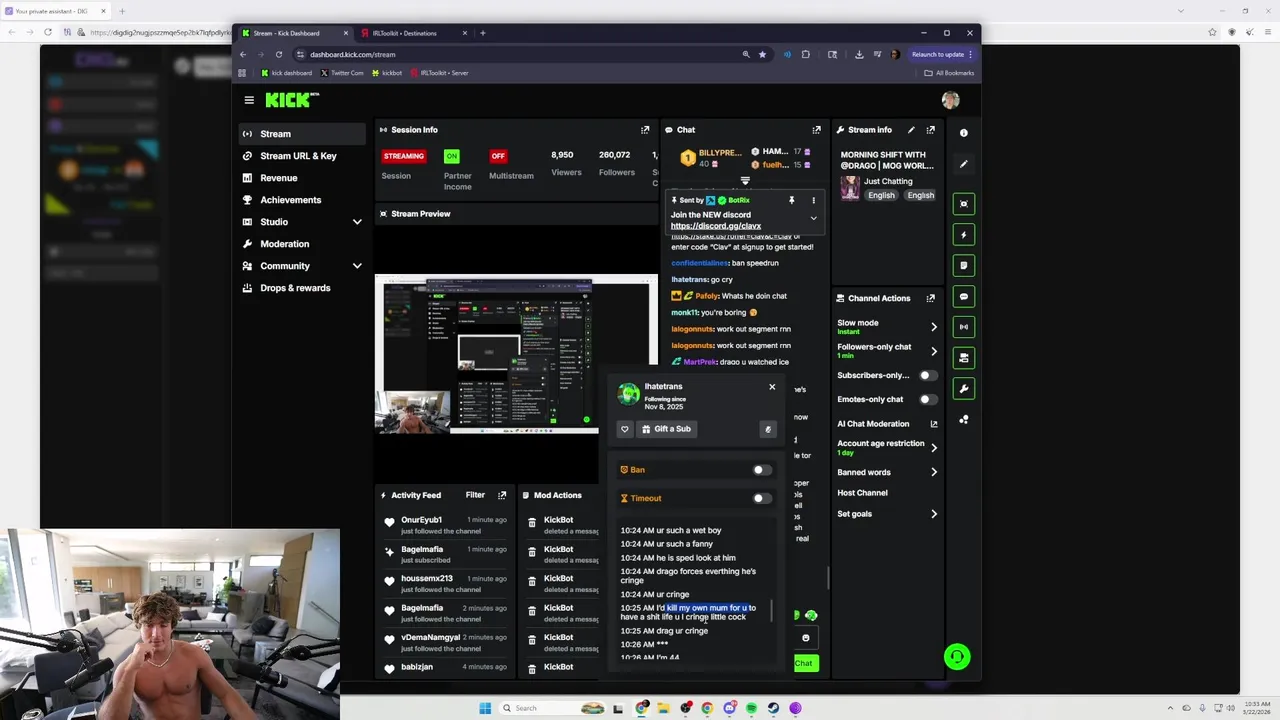
Task: Open the discord.gg/clavx link
Action: pyautogui.click(x=716, y=226)
